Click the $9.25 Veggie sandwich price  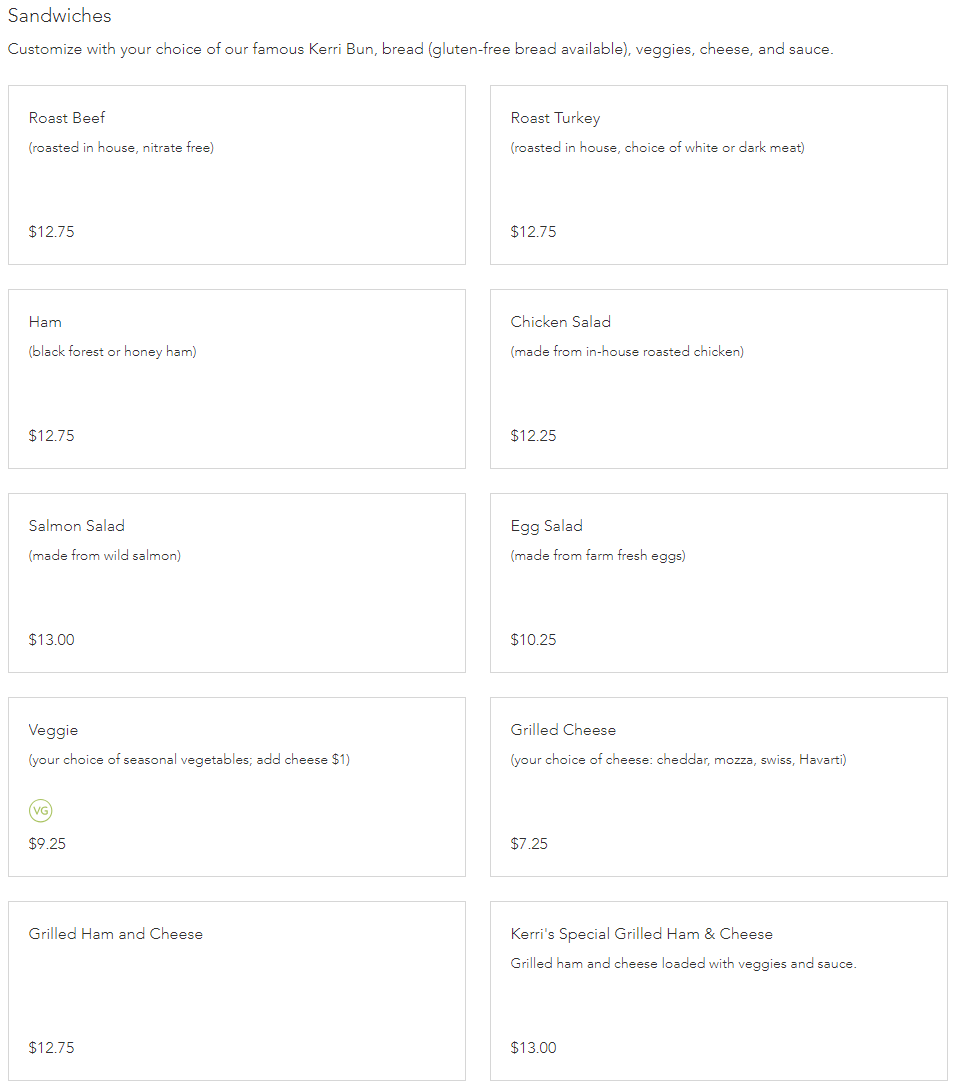(47, 844)
